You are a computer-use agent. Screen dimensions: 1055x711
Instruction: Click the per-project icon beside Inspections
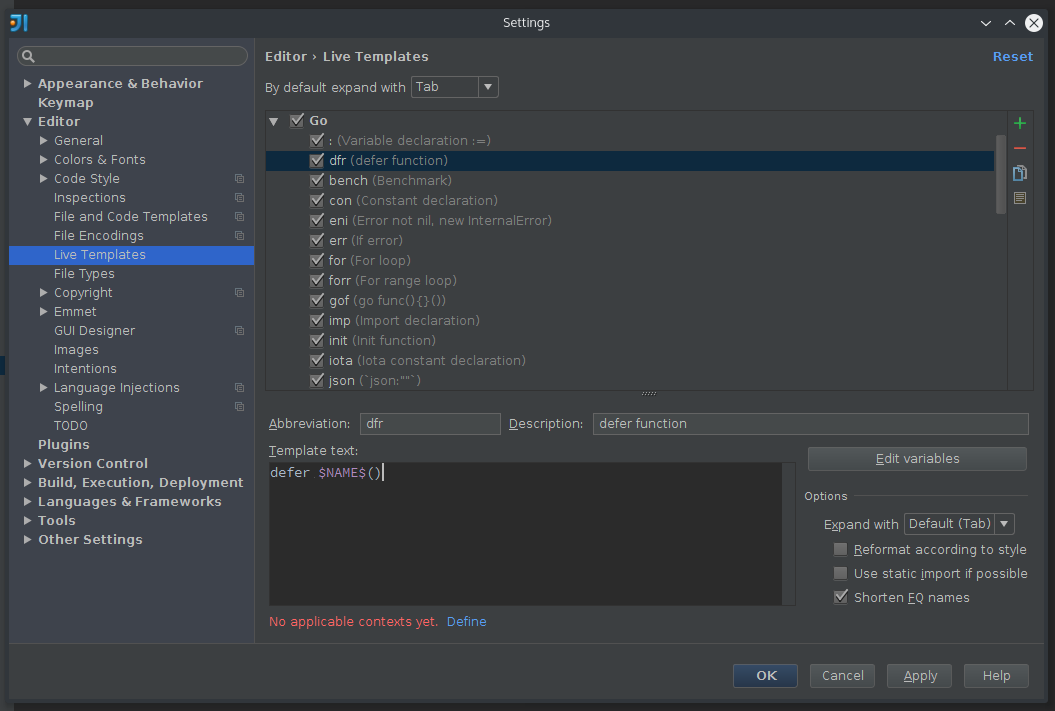239,198
